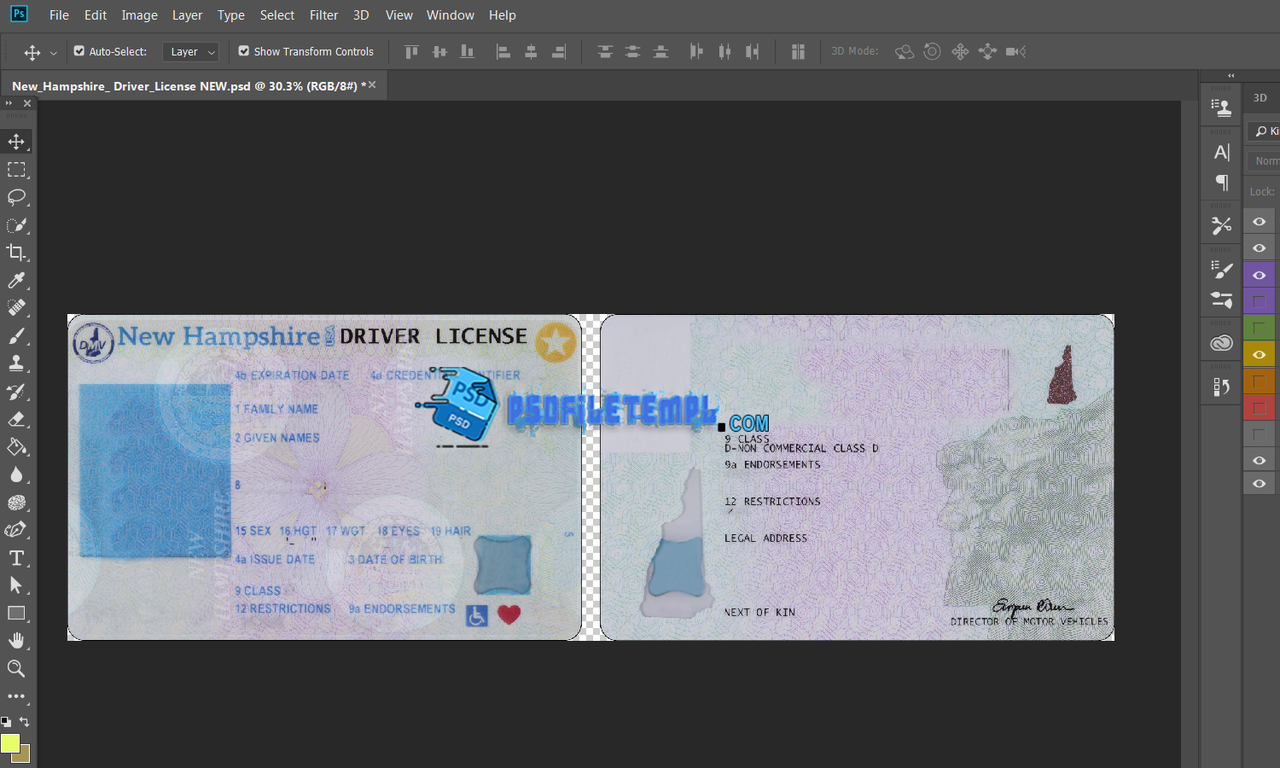
Task: Select the Horizontal Type tool
Action: (x=16, y=558)
